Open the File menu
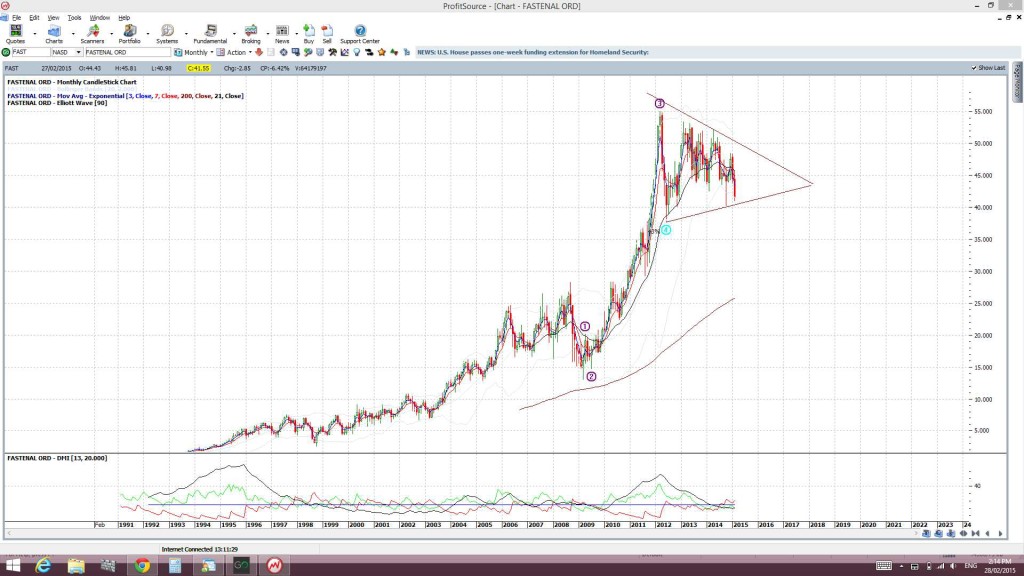 click(16, 18)
